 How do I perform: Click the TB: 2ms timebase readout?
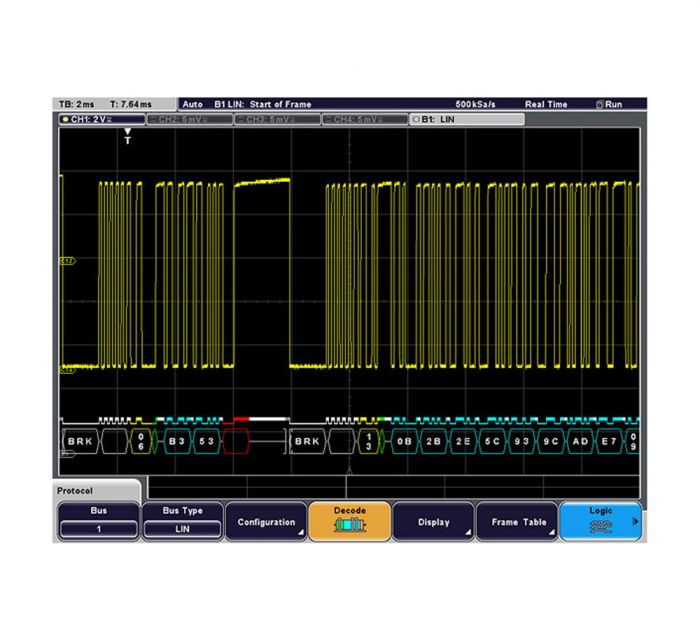coord(77,104)
